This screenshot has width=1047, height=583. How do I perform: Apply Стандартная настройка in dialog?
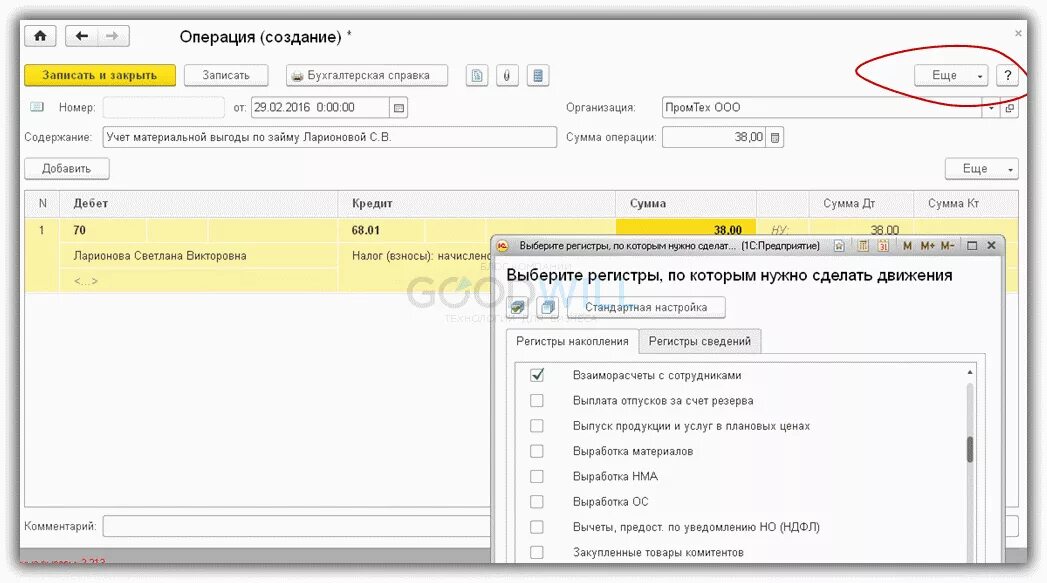click(646, 307)
